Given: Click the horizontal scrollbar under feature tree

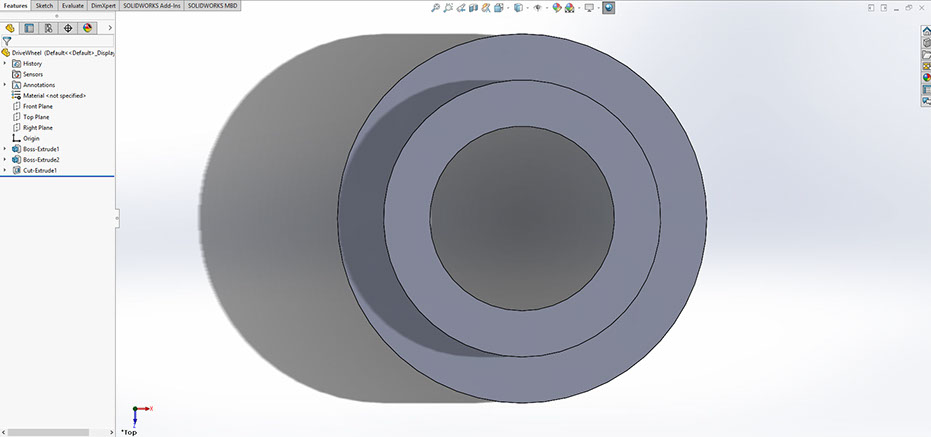Looking at the screenshot, I should pyautogui.click(x=50, y=432).
